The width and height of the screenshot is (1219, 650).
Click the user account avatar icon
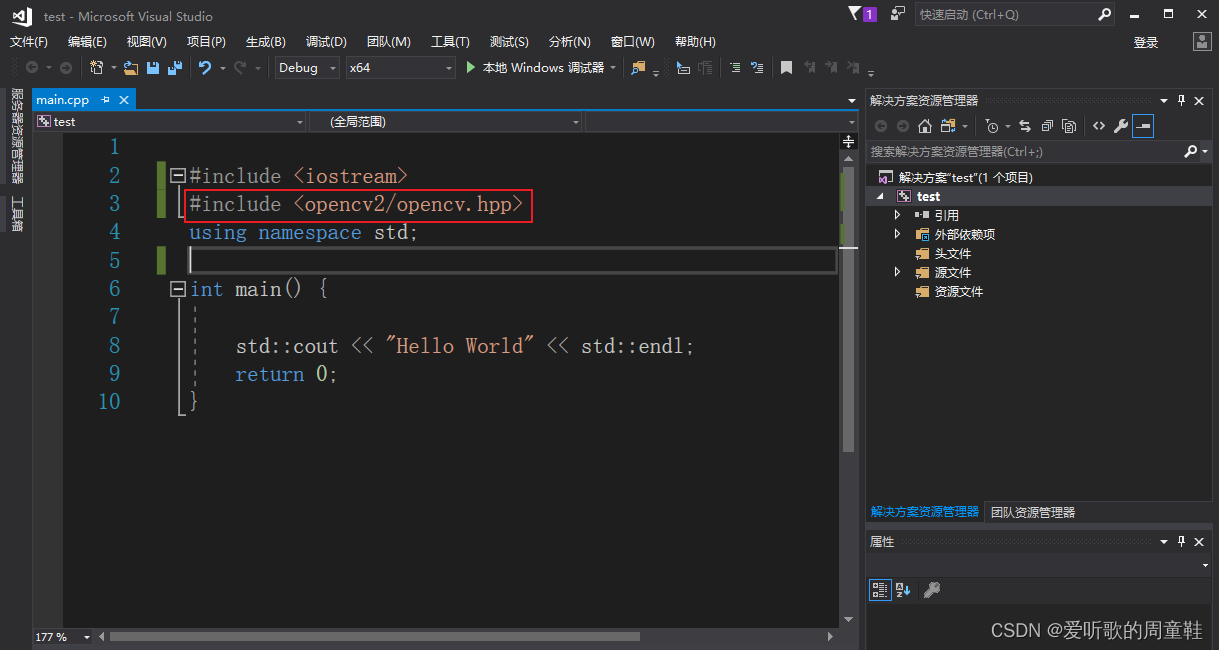click(x=1202, y=41)
